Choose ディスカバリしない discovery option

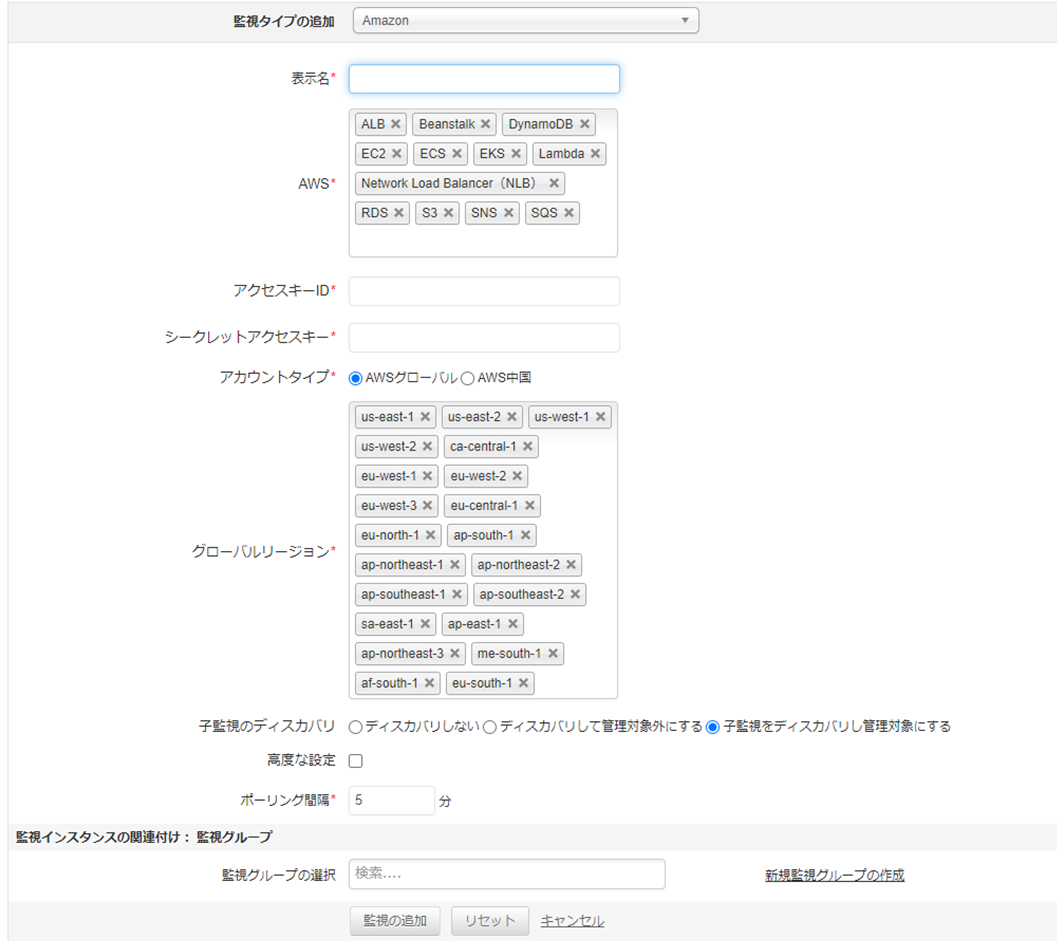pyautogui.click(x=355, y=727)
